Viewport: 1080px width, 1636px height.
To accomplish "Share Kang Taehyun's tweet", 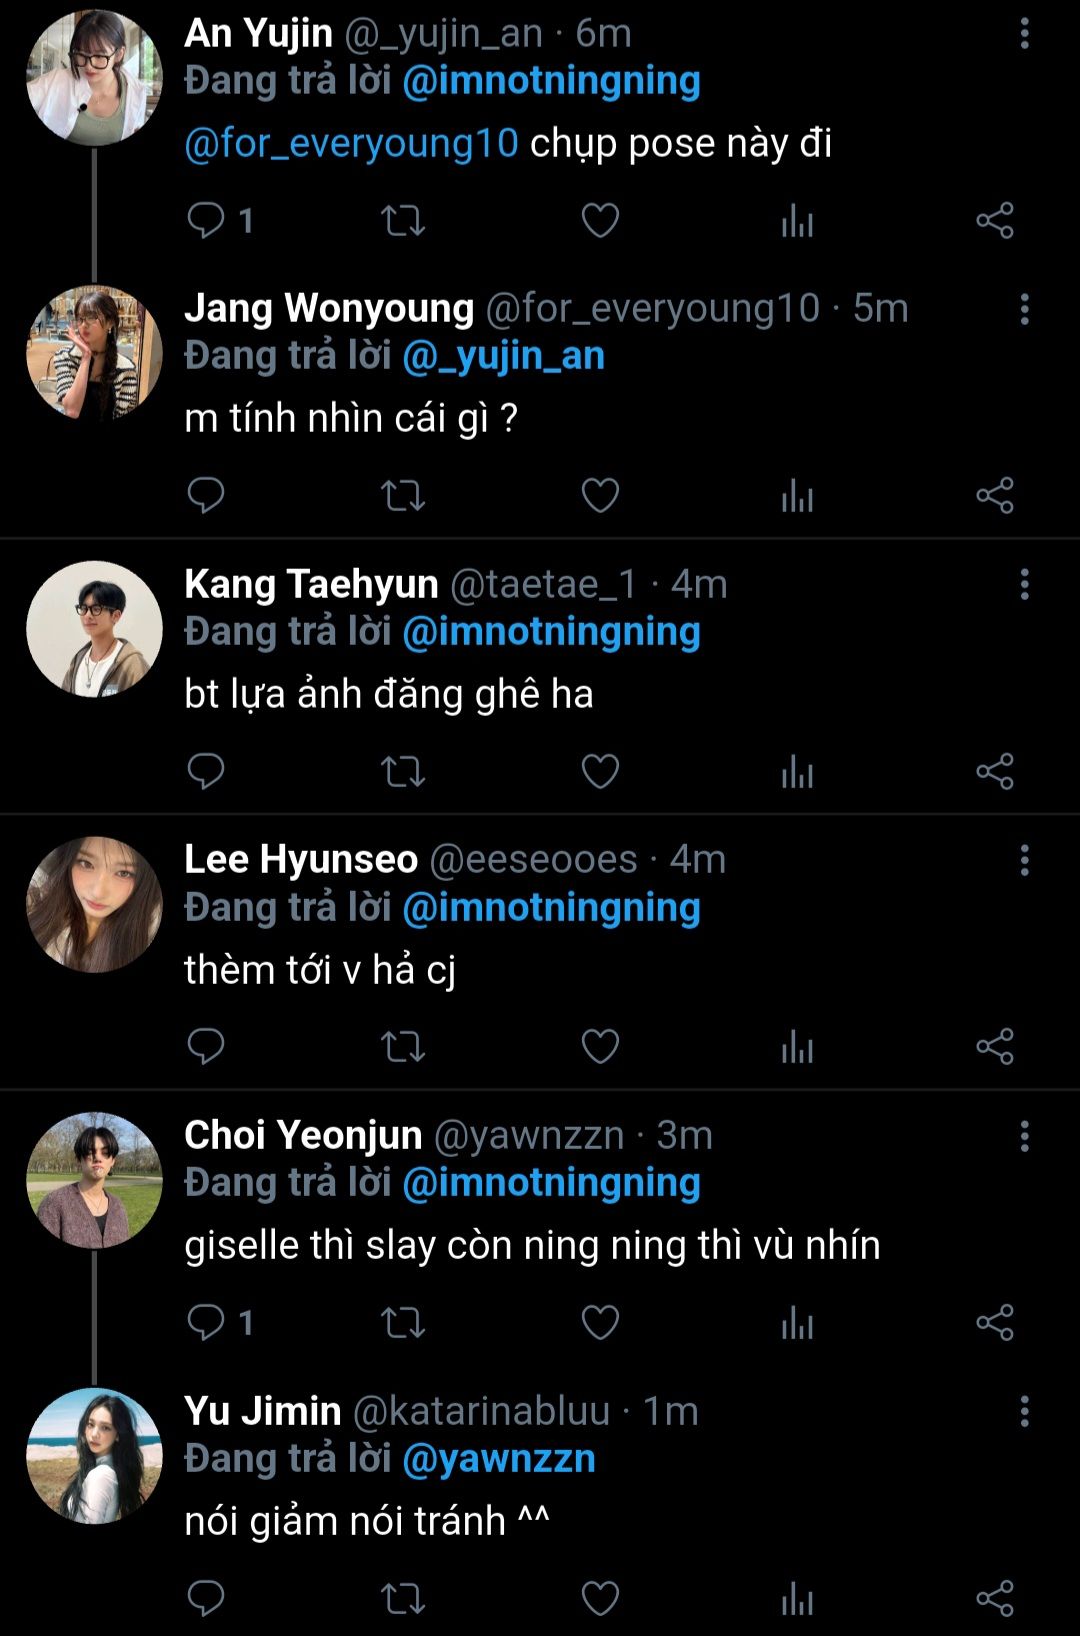I will [995, 771].
